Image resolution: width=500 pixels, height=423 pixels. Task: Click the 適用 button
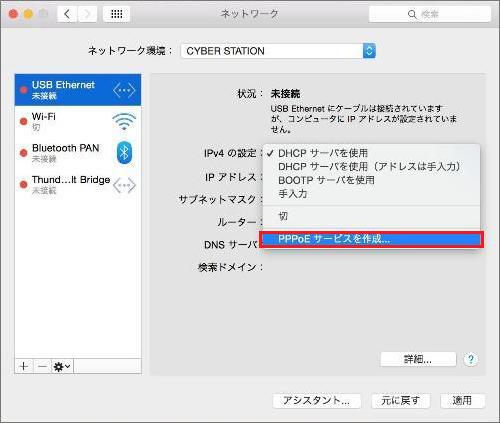point(462,400)
